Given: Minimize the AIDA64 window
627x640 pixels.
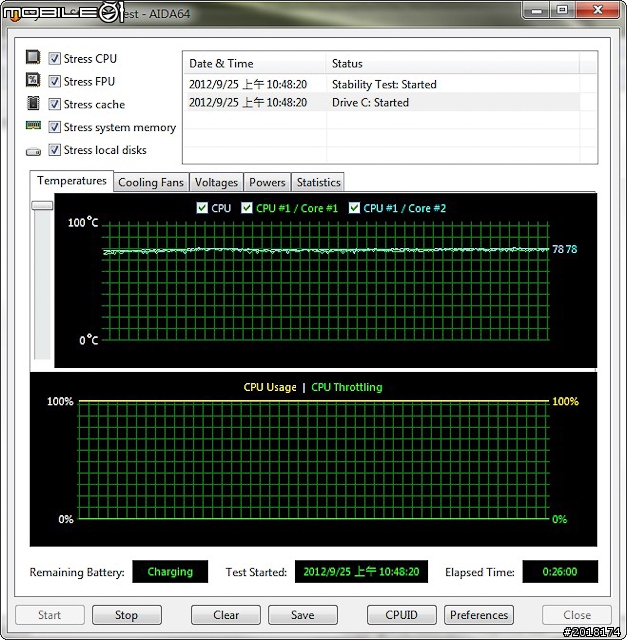Looking at the screenshot, I should [536, 10].
